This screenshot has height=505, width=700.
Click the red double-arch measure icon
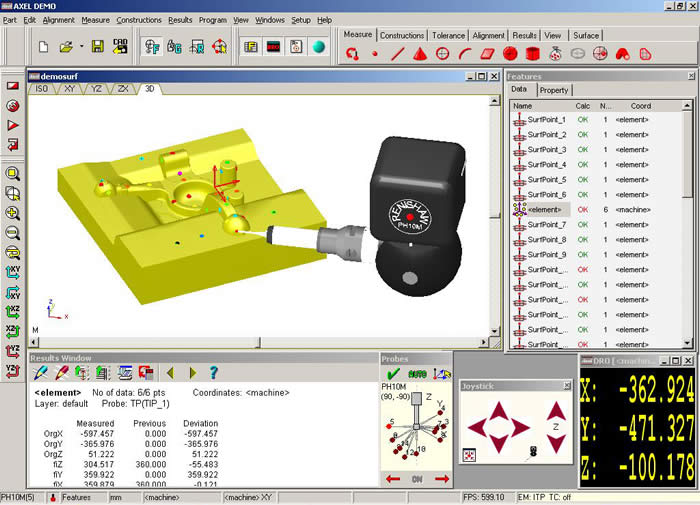(623, 54)
